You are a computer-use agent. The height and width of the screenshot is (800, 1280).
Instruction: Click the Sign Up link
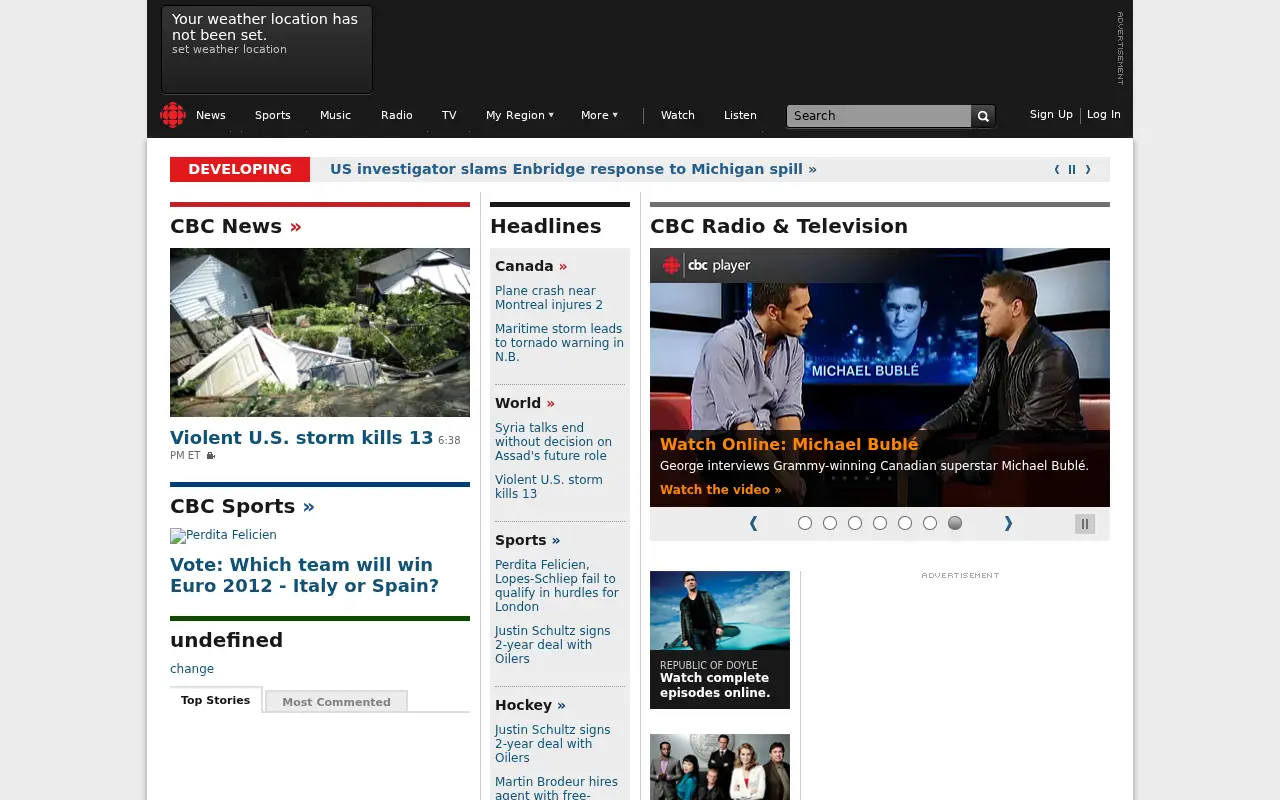click(x=1051, y=115)
